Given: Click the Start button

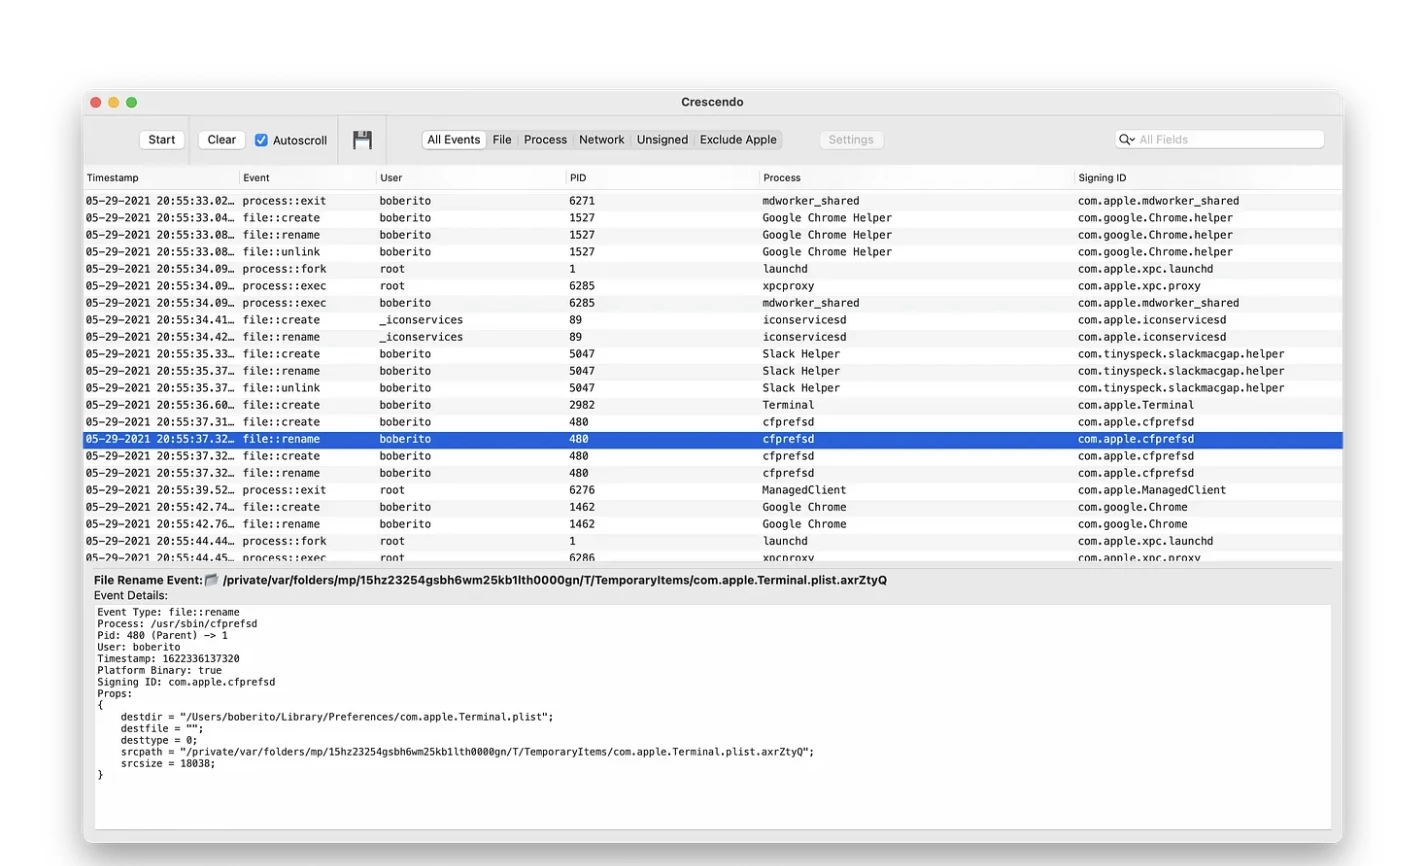Looking at the screenshot, I should coord(162,140).
